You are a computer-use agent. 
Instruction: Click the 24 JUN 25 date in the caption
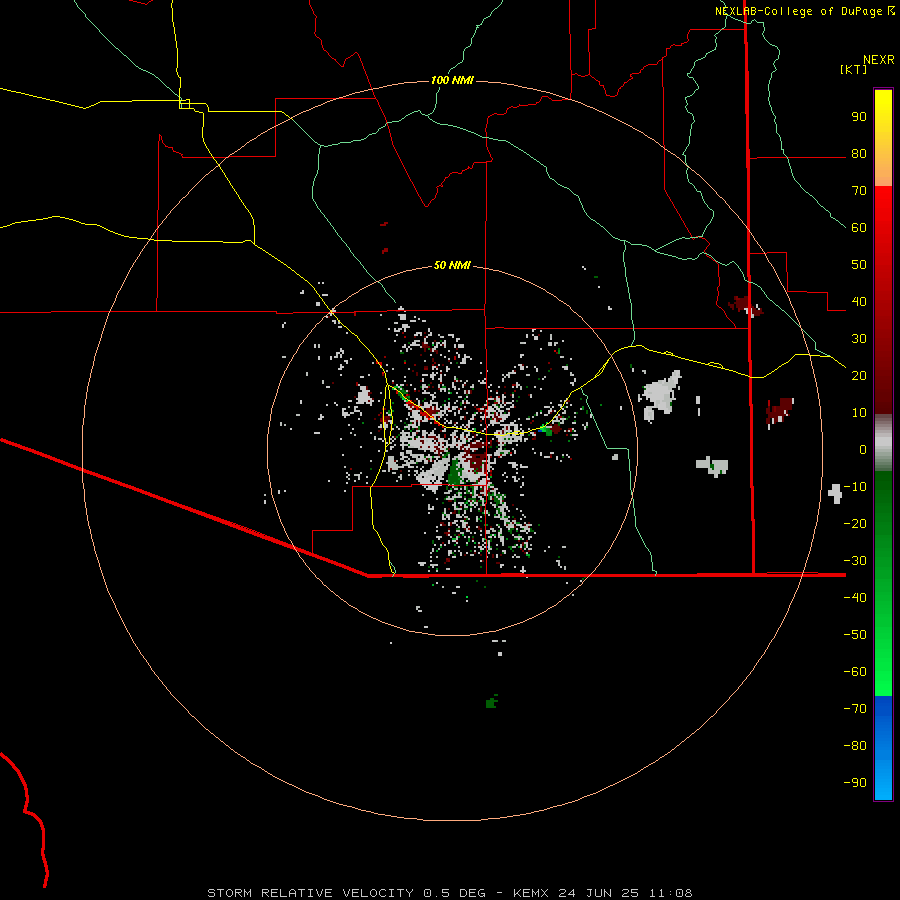tap(597, 893)
